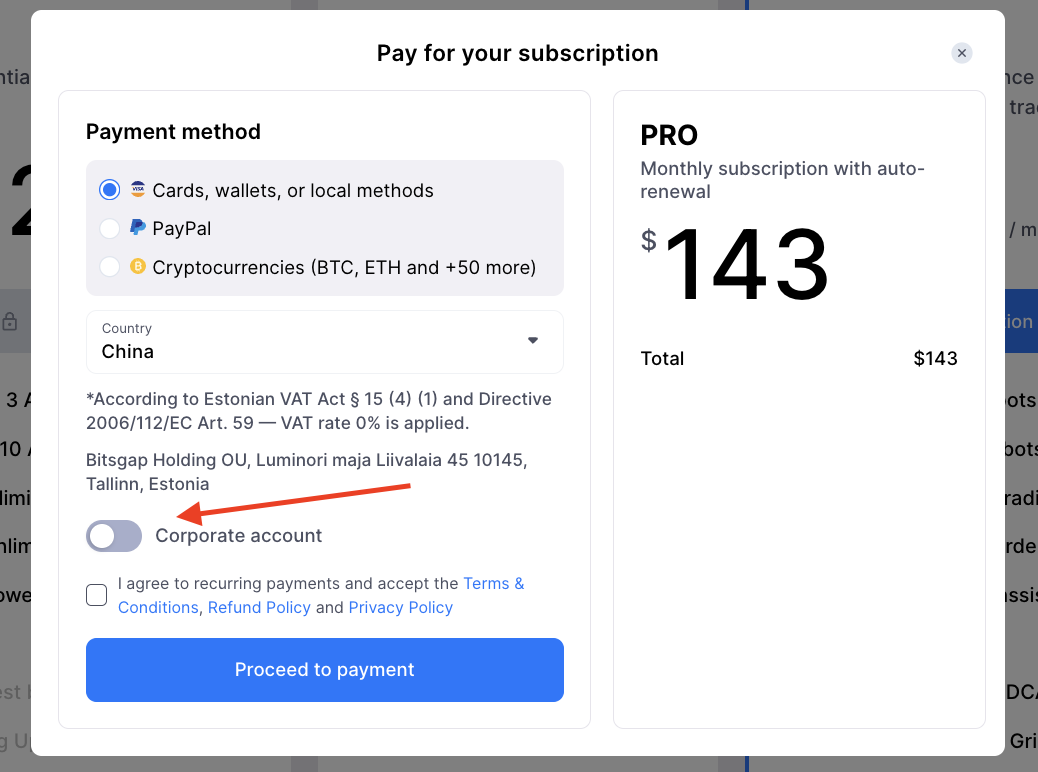
Task: Close the subscription payment dialog
Action: coord(961,53)
